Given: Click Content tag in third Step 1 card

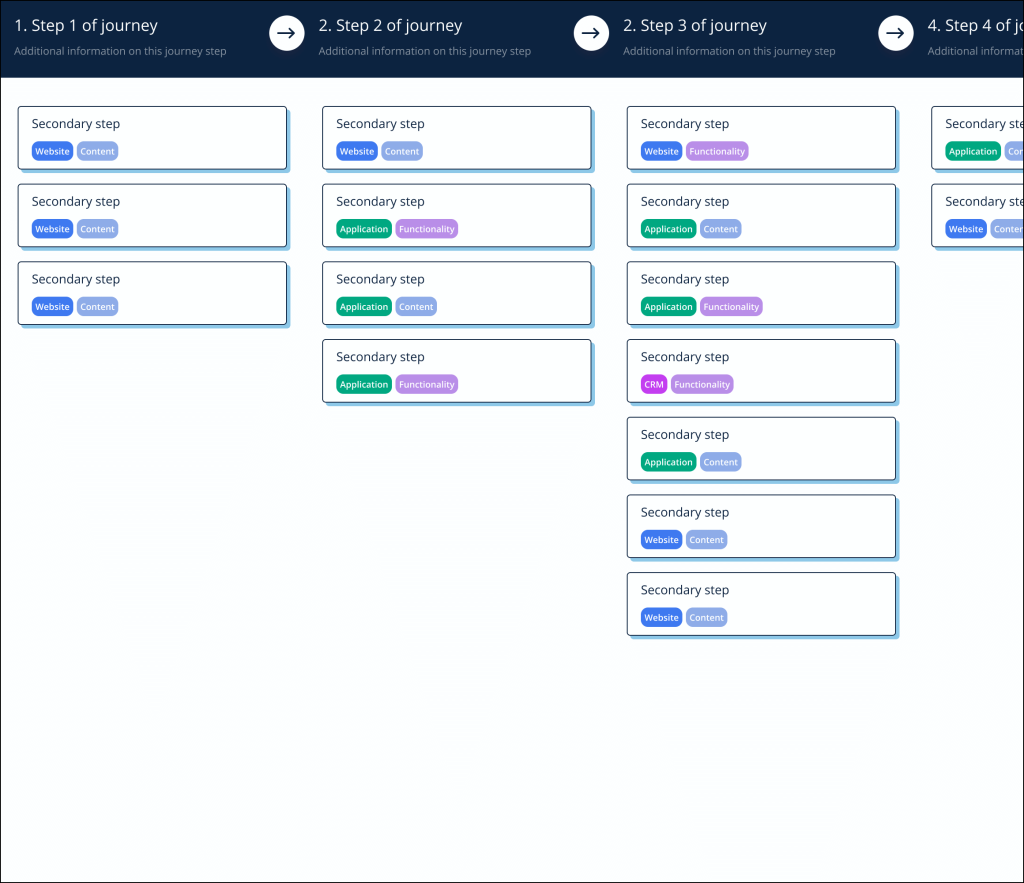Looking at the screenshot, I should point(97,307).
